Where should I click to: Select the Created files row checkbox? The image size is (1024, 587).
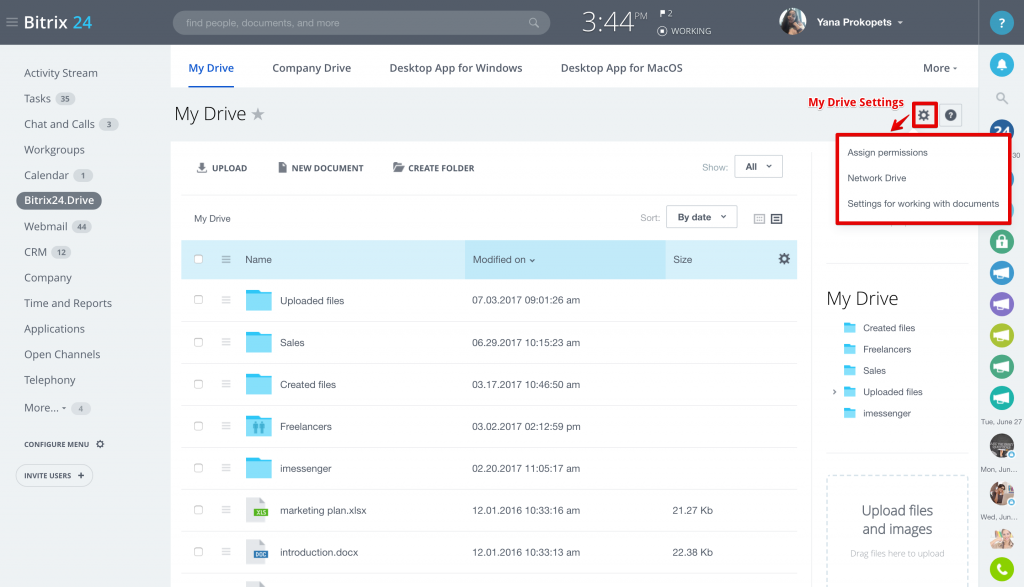[x=199, y=384]
